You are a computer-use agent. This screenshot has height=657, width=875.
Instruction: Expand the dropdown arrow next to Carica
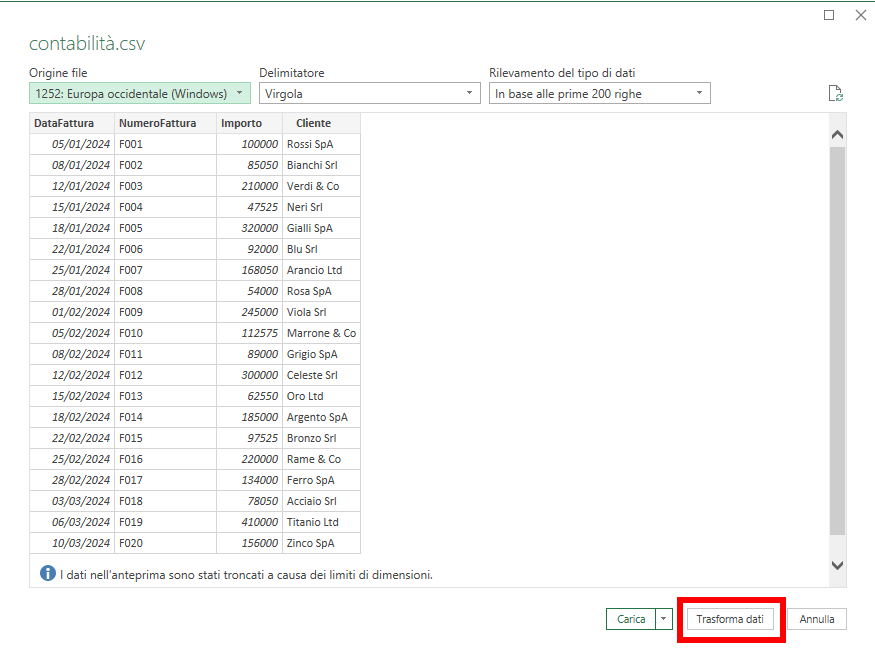coord(664,619)
